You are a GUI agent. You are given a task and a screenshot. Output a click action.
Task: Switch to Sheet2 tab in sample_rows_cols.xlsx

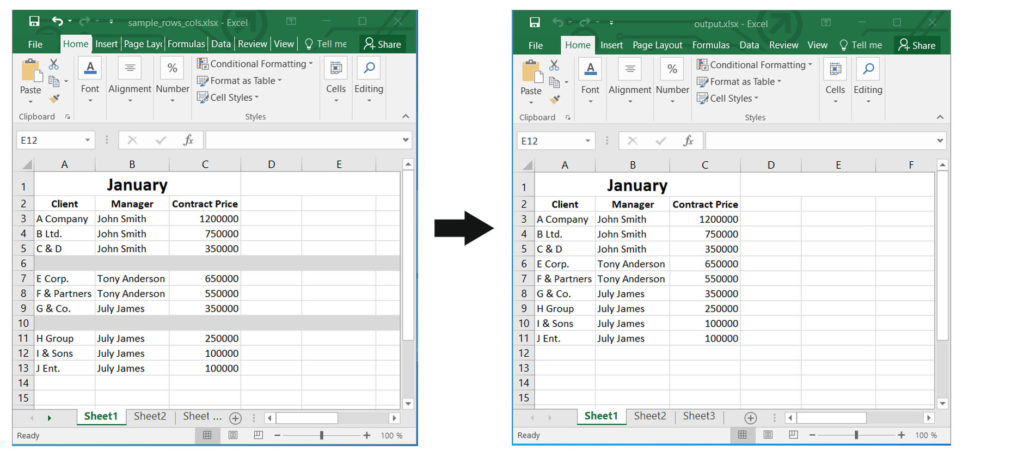pyautogui.click(x=150, y=417)
